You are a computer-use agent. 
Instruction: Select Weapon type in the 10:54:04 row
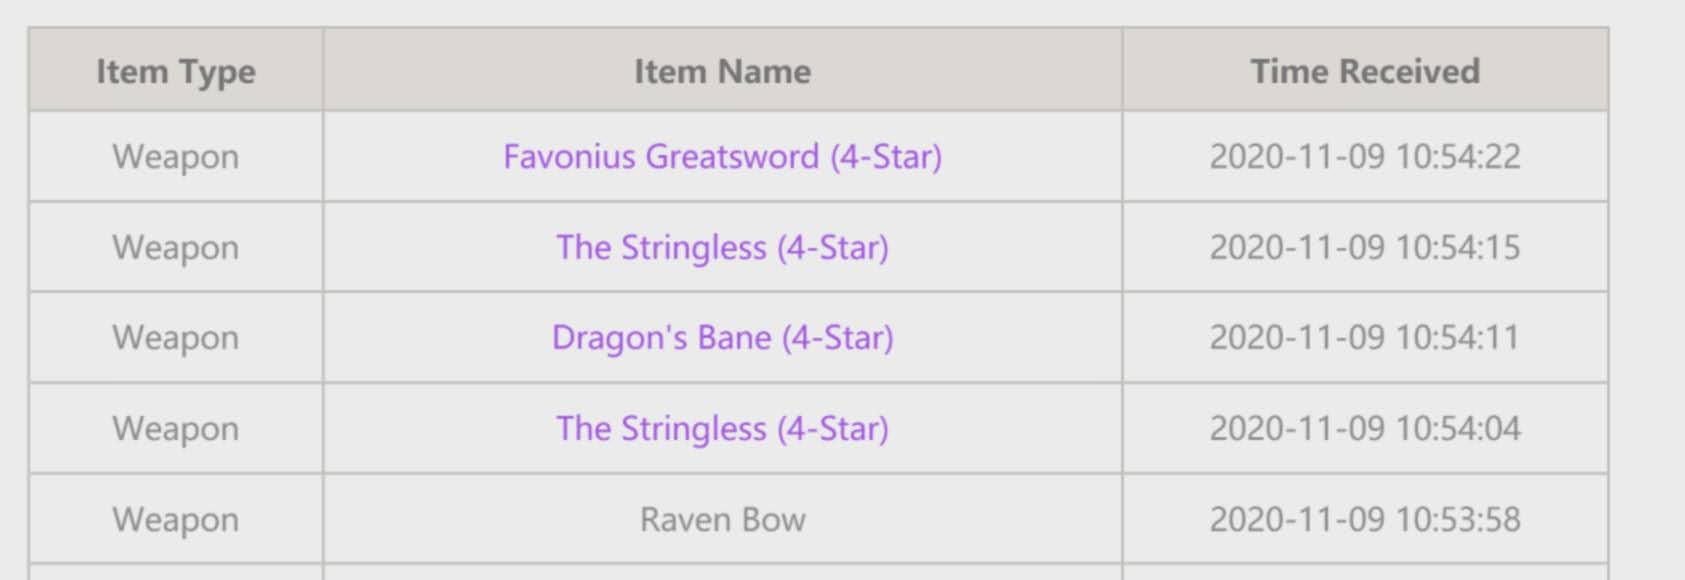coord(176,428)
